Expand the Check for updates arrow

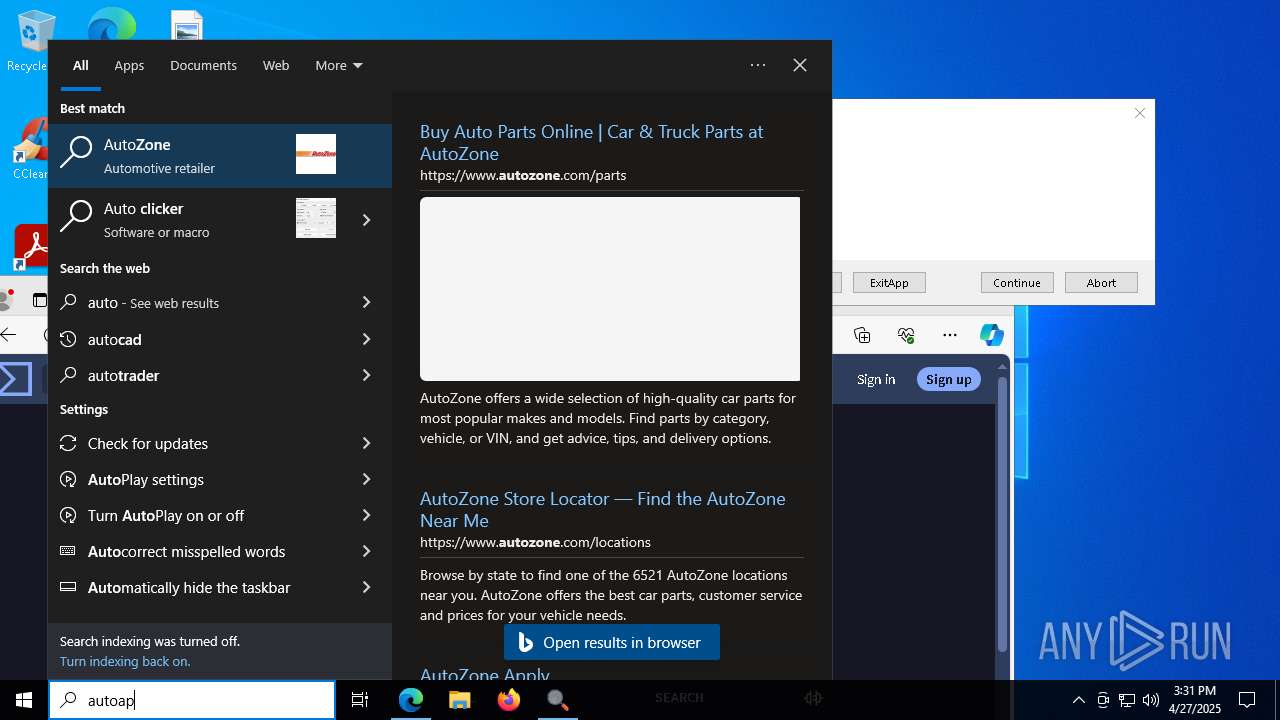pyautogui.click(x=366, y=443)
